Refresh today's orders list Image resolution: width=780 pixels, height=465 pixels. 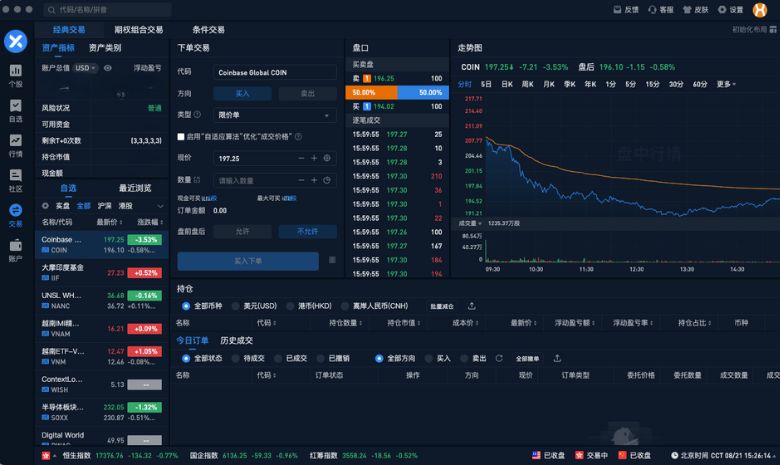pos(499,358)
